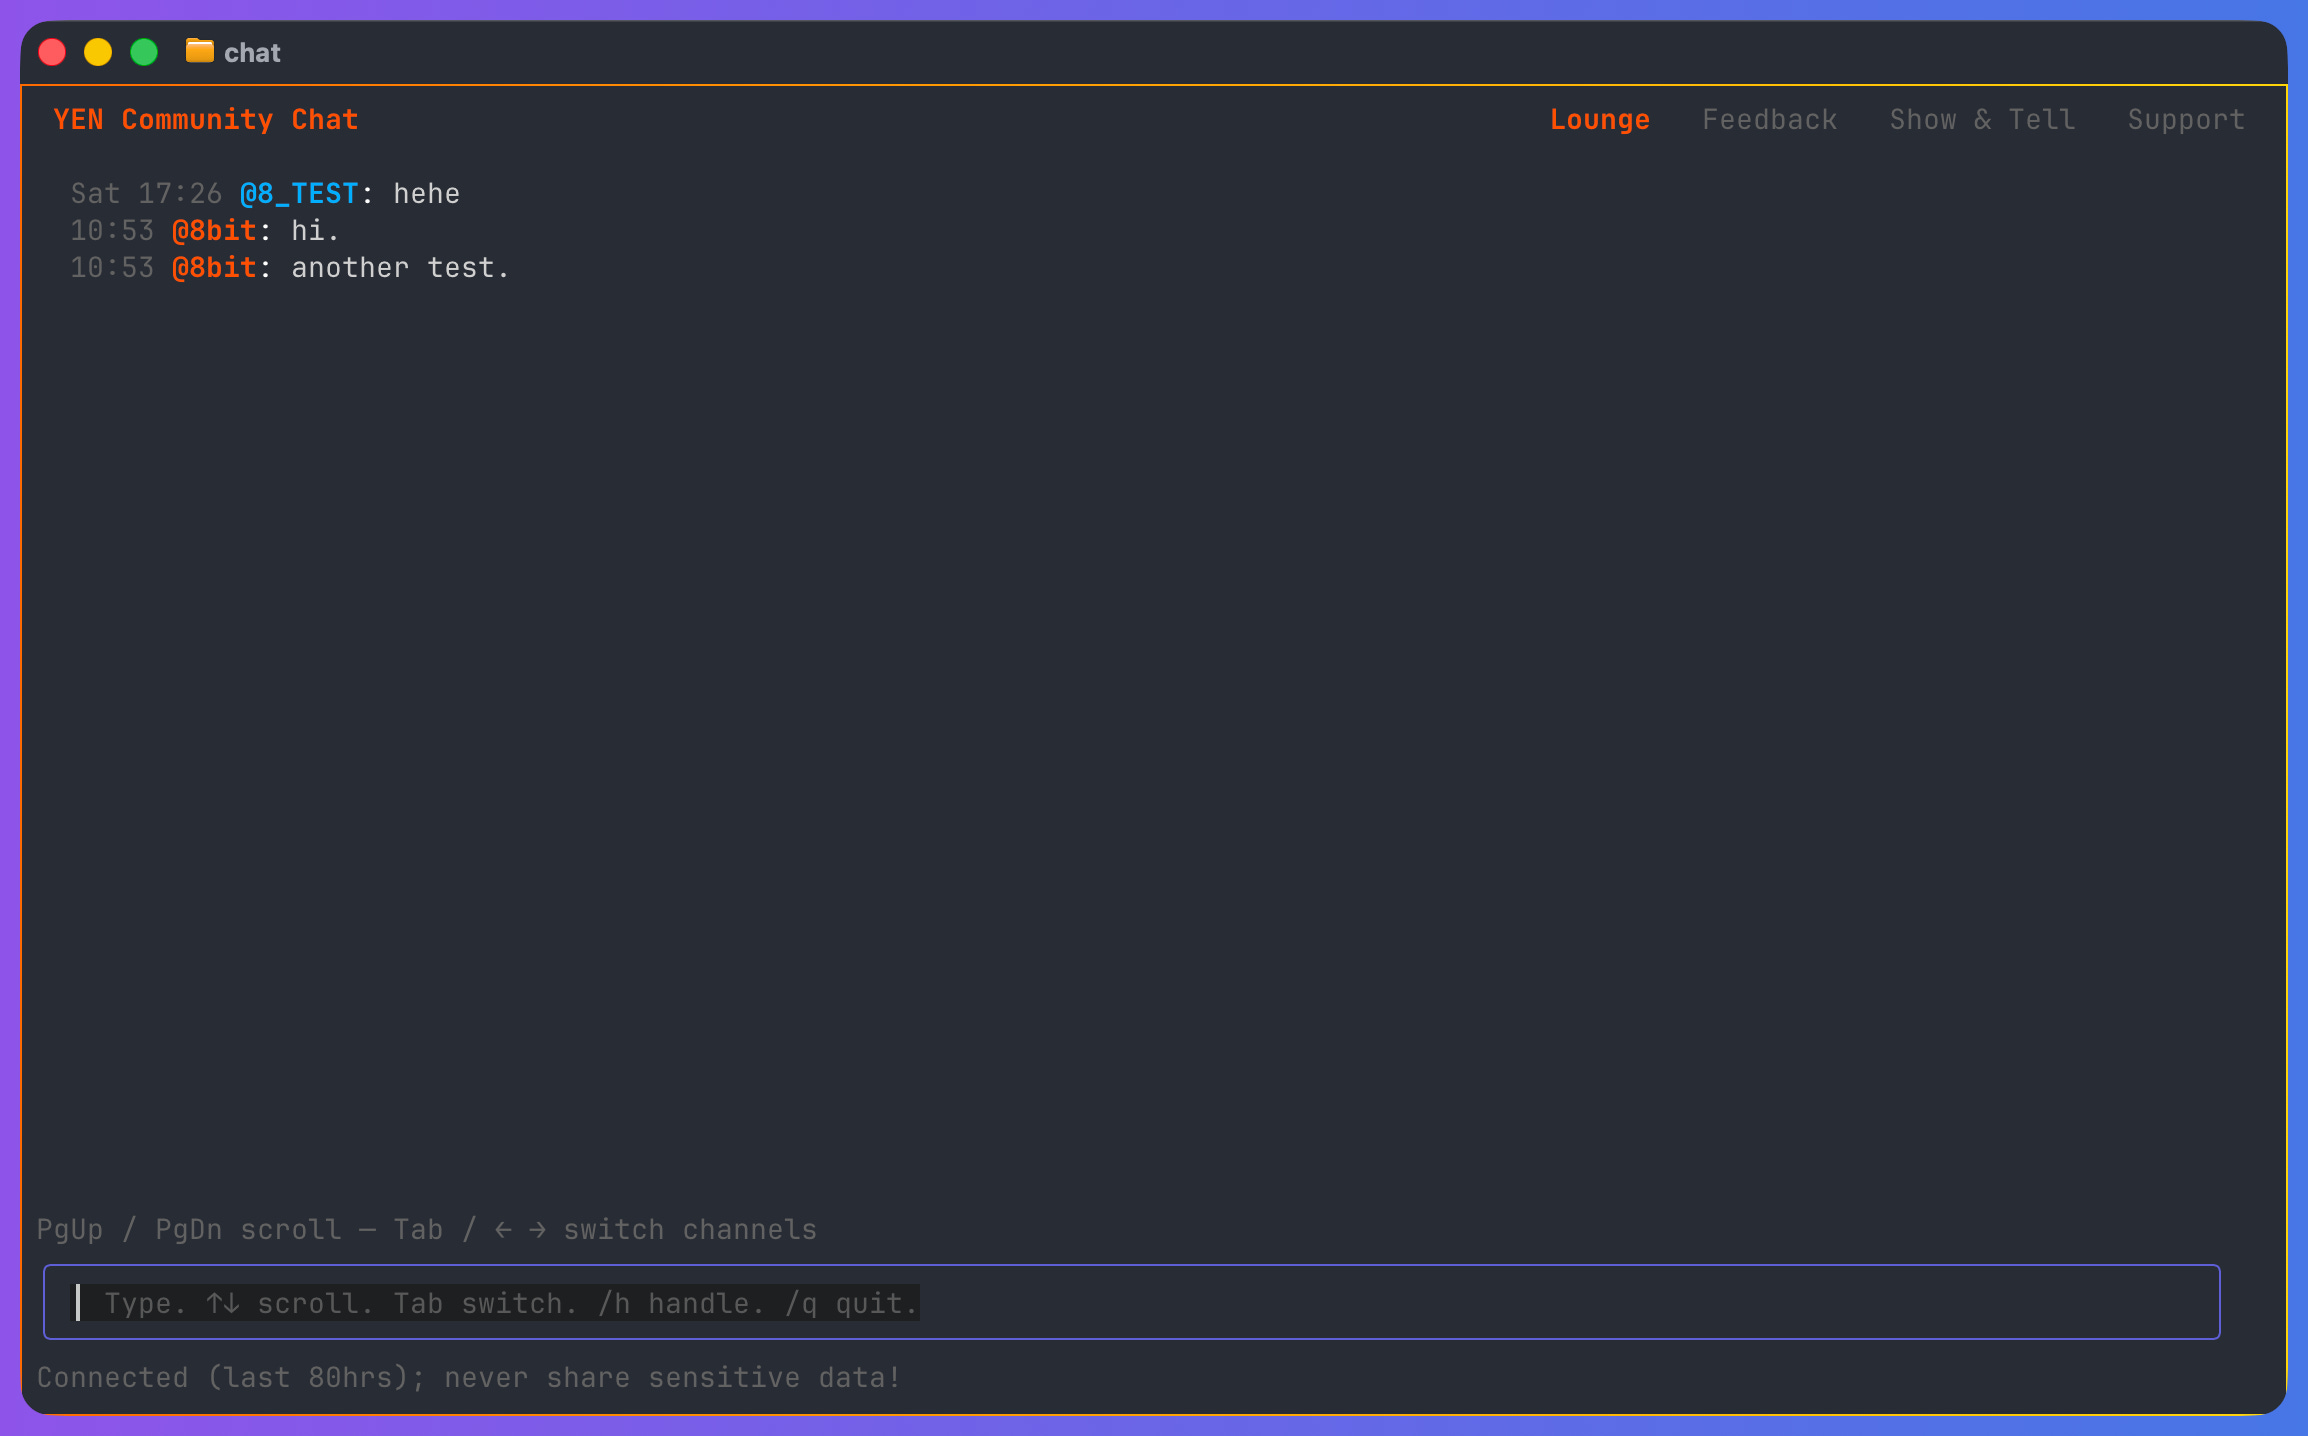Click the folder icon beside chat title
Viewport: 2308px width, 1436px height.
point(199,51)
